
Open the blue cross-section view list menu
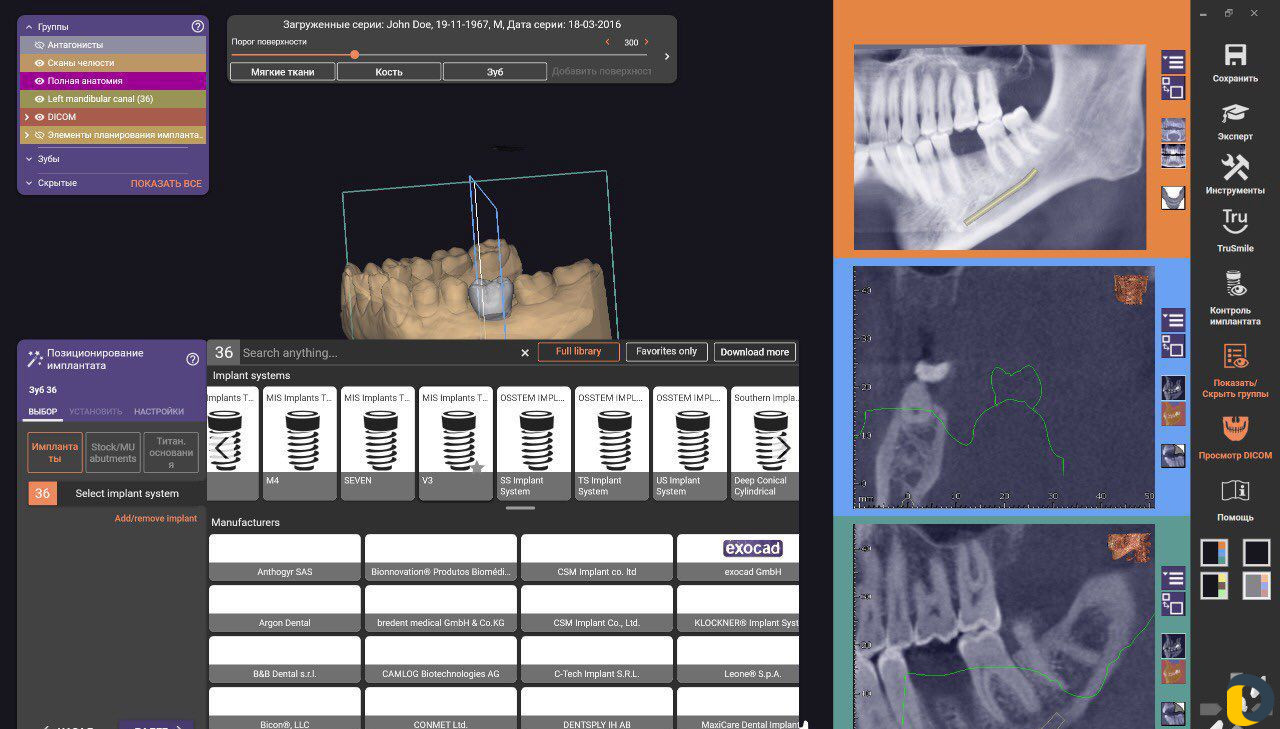click(x=1173, y=320)
